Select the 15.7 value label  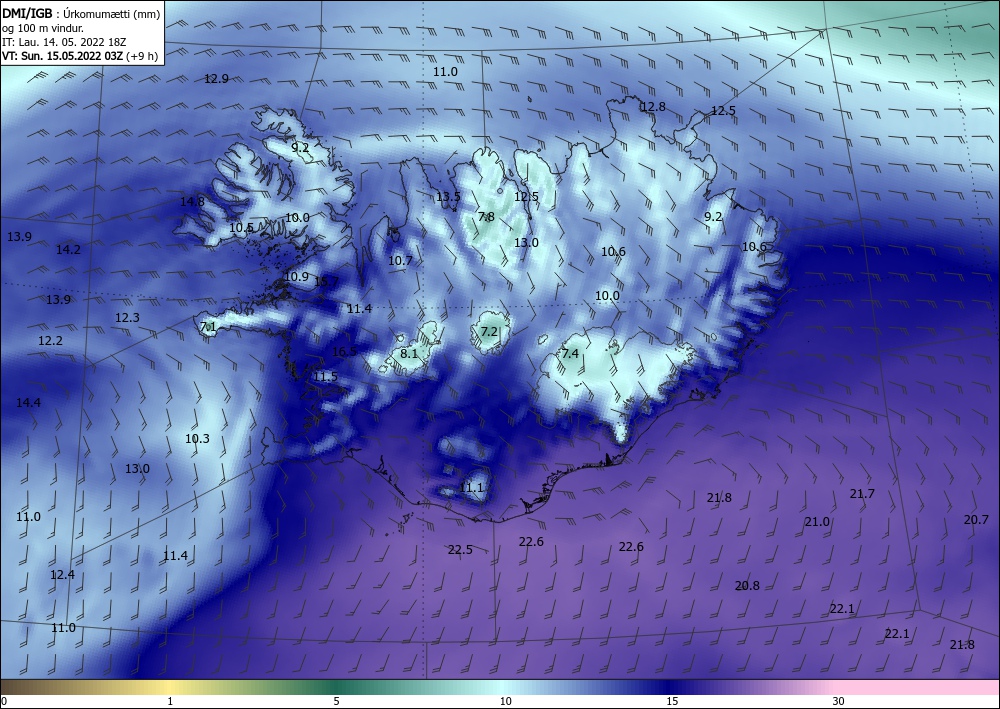(327, 281)
